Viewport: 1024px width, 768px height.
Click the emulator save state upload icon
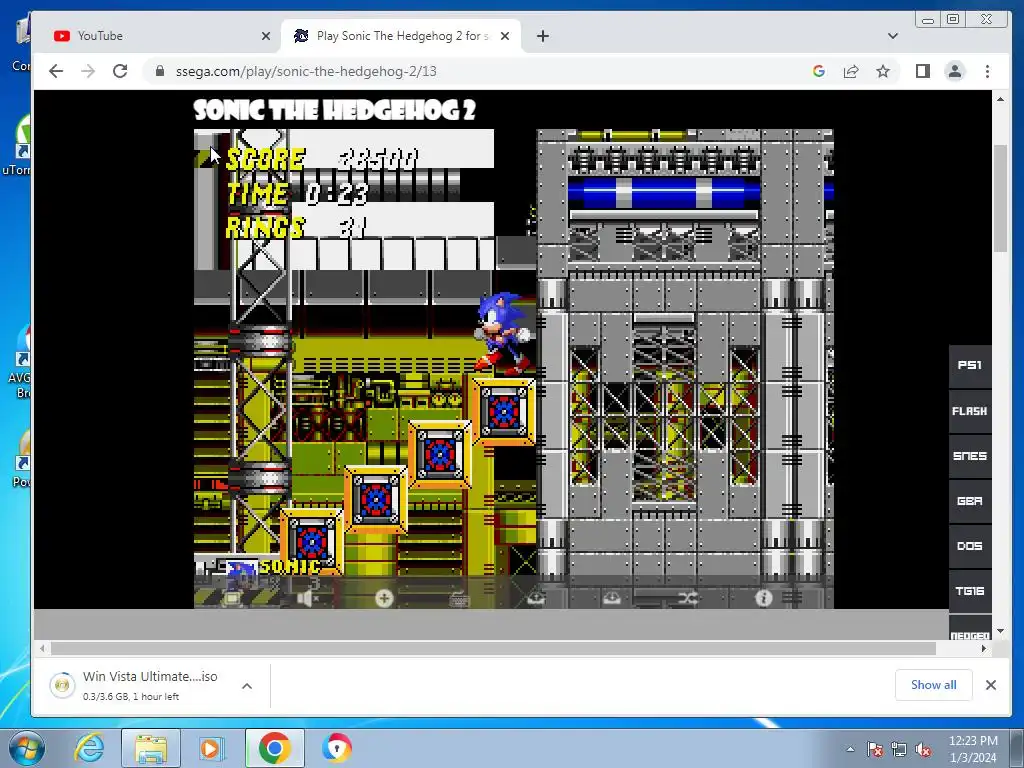click(x=536, y=598)
